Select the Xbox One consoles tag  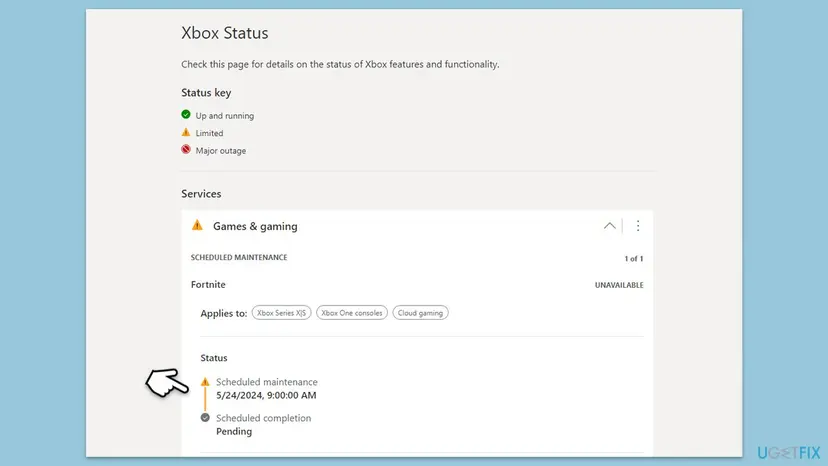(x=352, y=313)
